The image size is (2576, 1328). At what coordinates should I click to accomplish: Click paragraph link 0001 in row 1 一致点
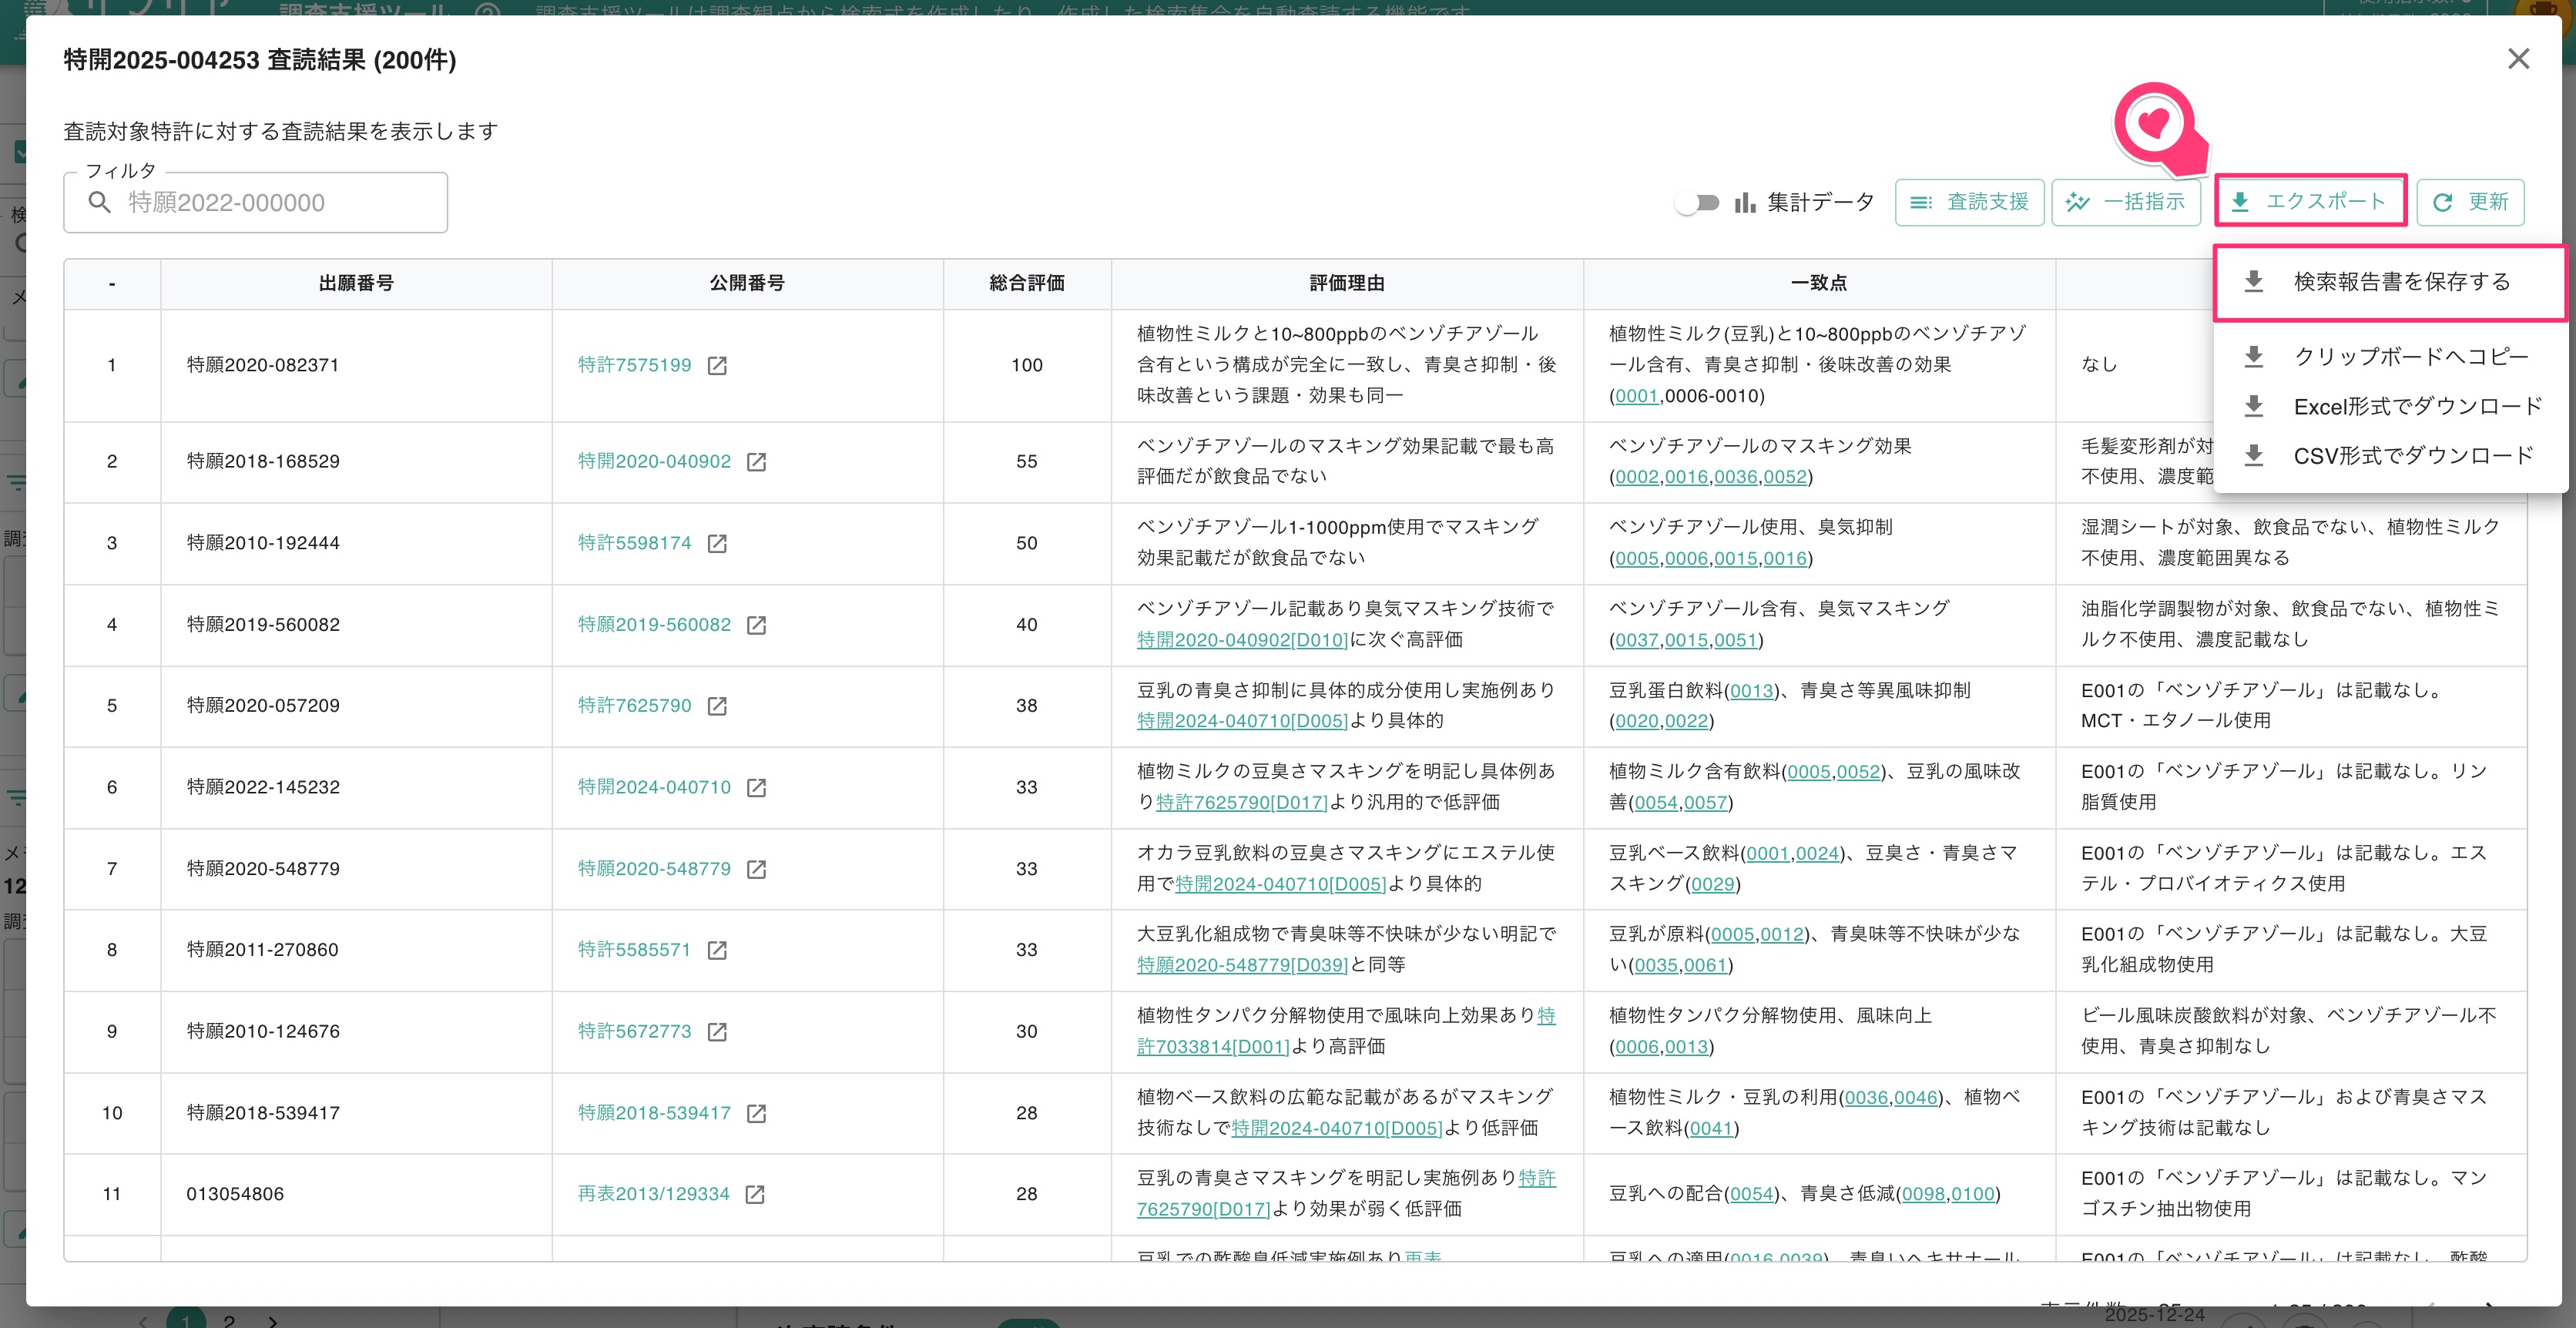[x=1637, y=396]
